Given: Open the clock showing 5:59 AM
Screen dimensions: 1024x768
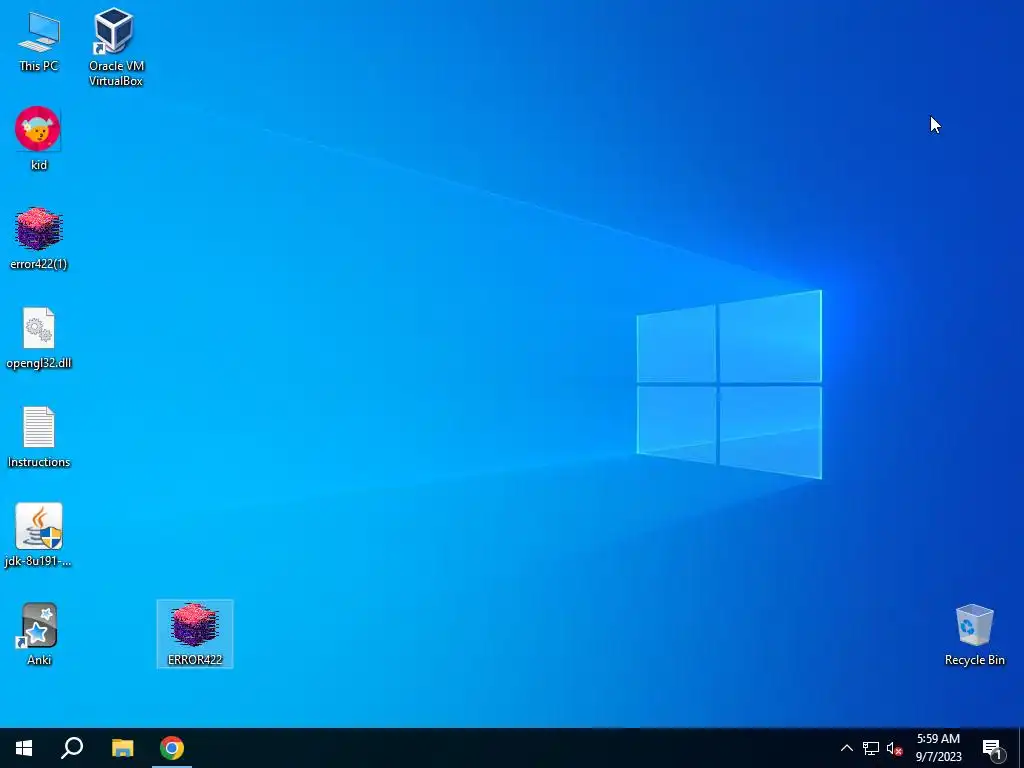Looking at the screenshot, I should click(938, 748).
